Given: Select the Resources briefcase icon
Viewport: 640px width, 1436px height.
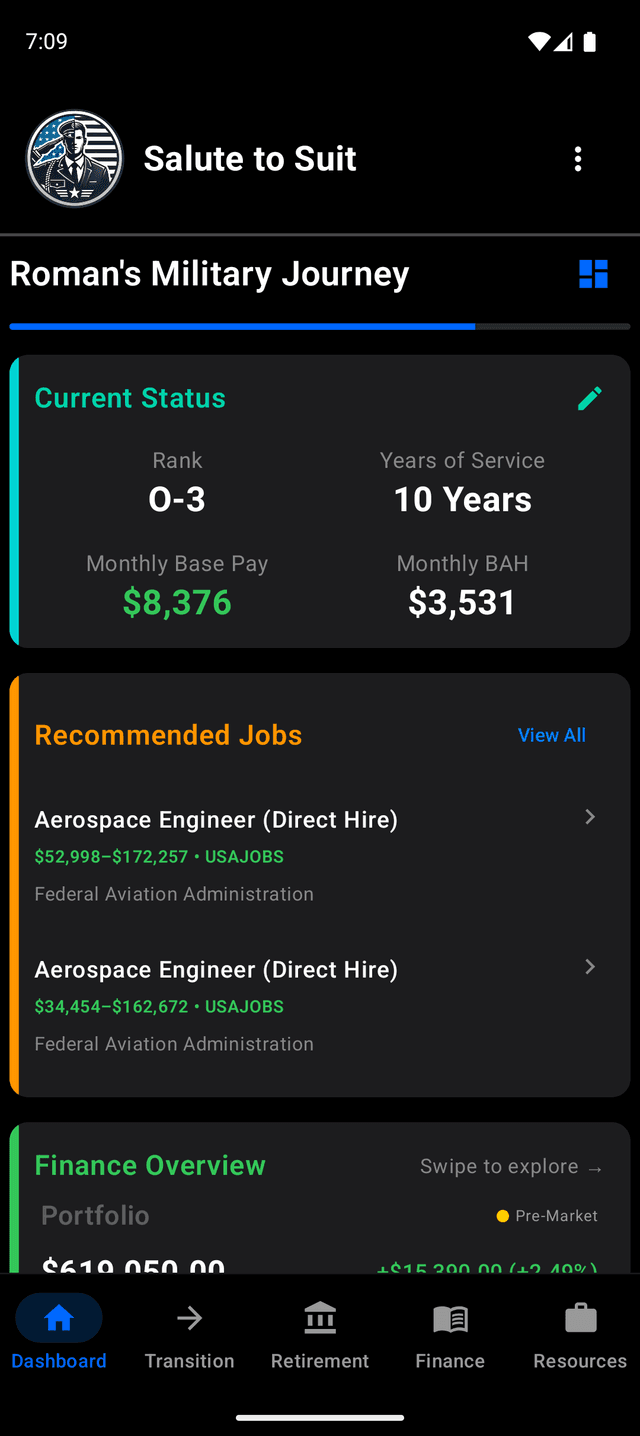Looking at the screenshot, I should [579, 1317].
